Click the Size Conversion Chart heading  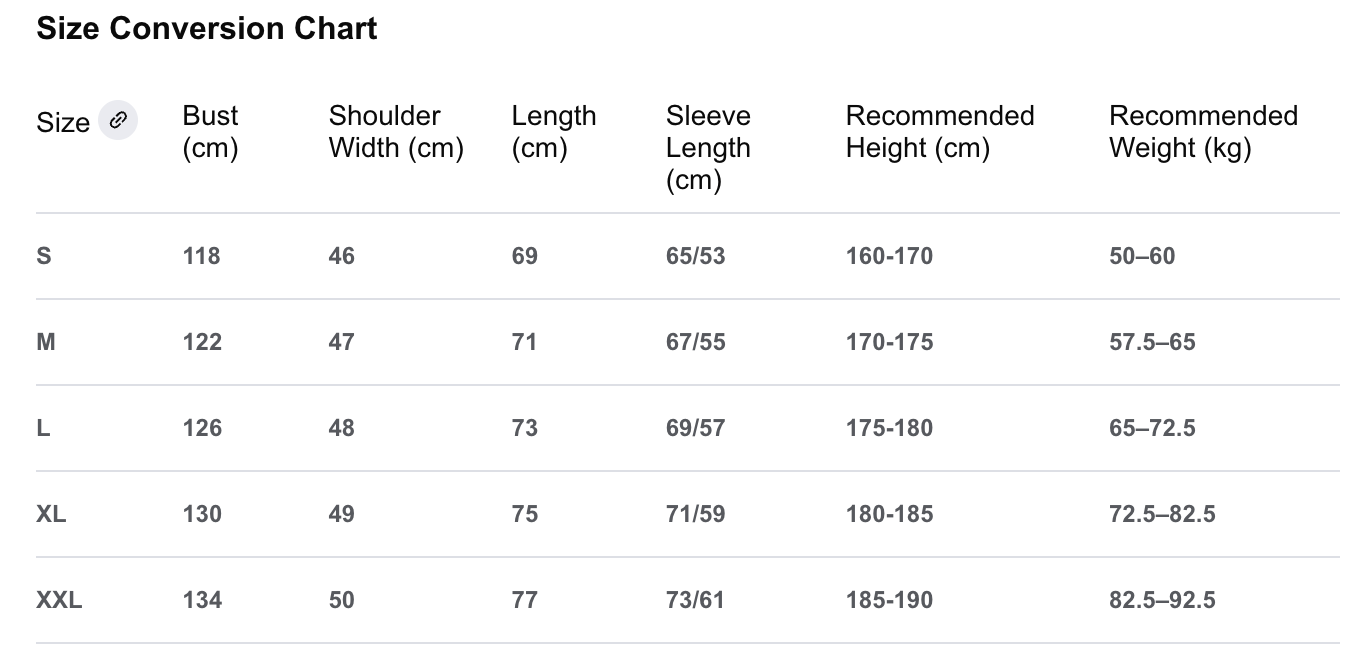(x=207, y=29)
